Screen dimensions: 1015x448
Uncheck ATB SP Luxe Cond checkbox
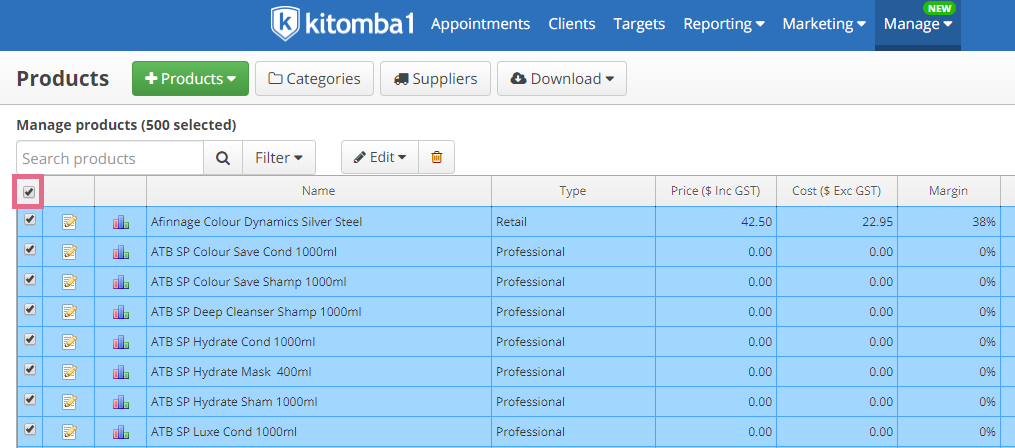(29, 429)
